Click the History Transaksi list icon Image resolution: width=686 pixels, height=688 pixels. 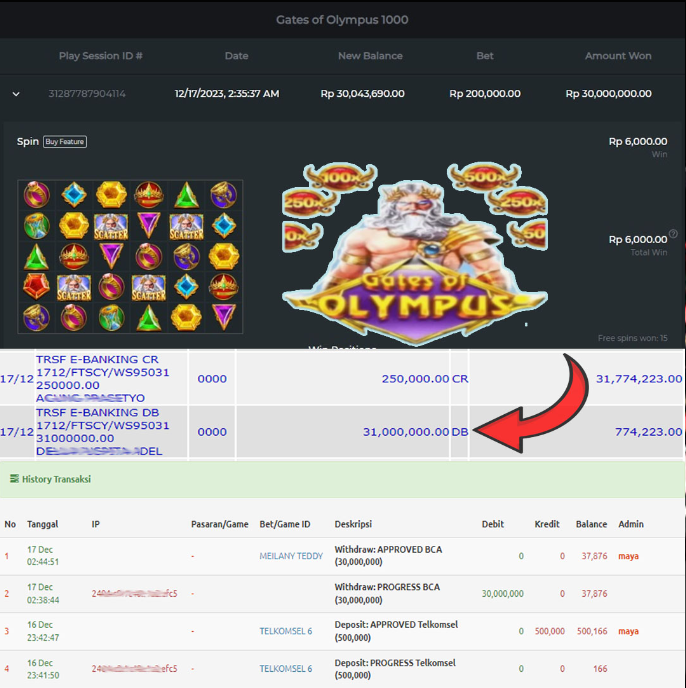click(14, 478)
